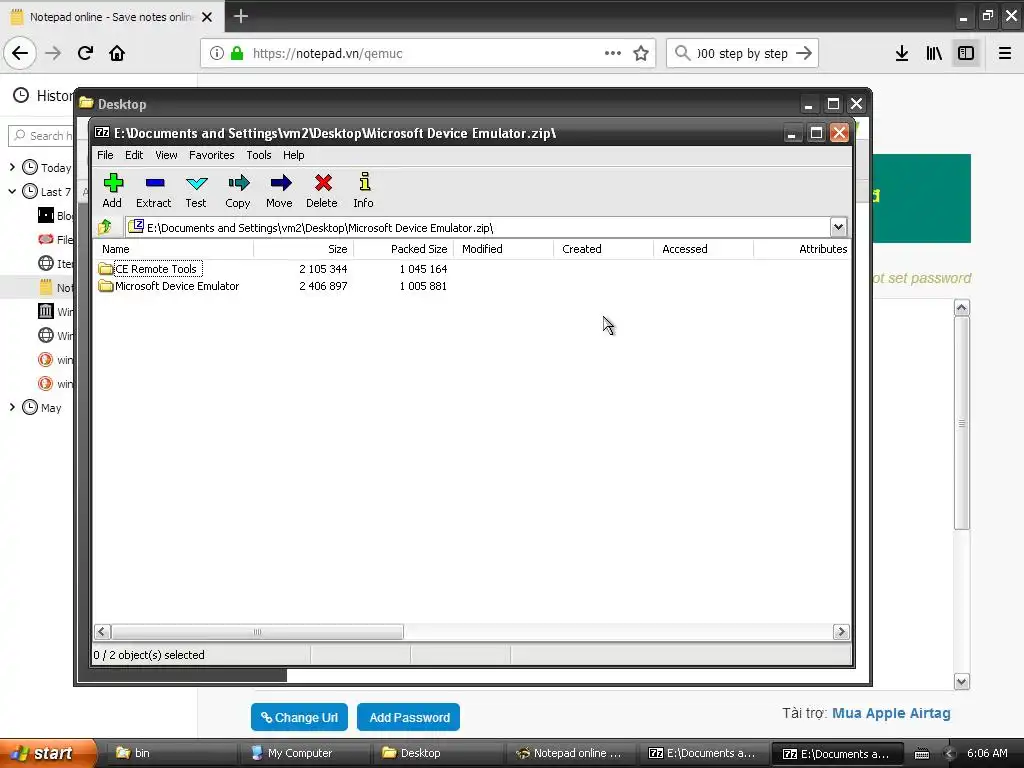
Task: Sort by Created column header
Action: pos(603,249)
